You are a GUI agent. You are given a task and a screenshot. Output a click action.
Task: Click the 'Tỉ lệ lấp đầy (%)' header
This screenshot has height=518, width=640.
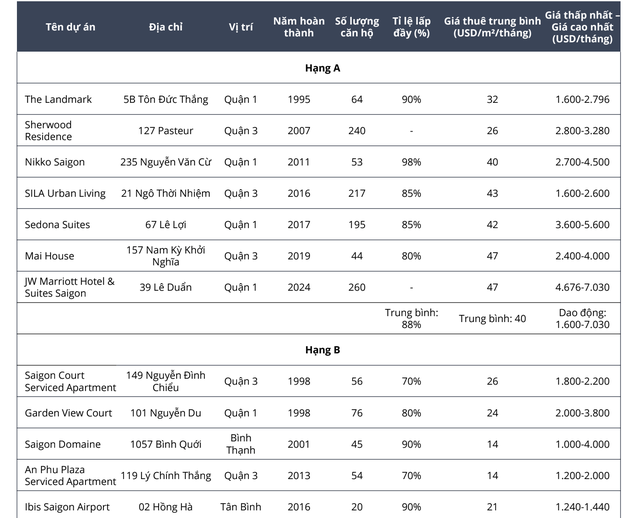click(411, 27)
